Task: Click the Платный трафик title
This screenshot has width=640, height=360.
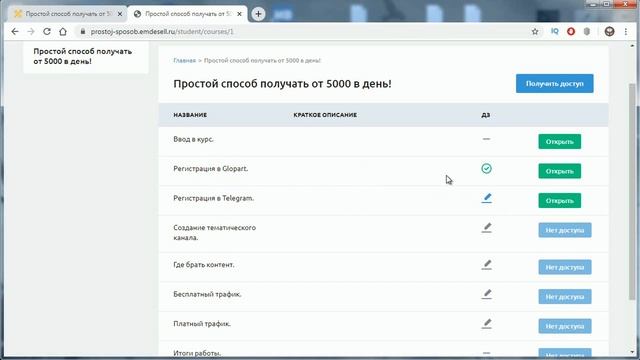Action: tap(202, 324)
